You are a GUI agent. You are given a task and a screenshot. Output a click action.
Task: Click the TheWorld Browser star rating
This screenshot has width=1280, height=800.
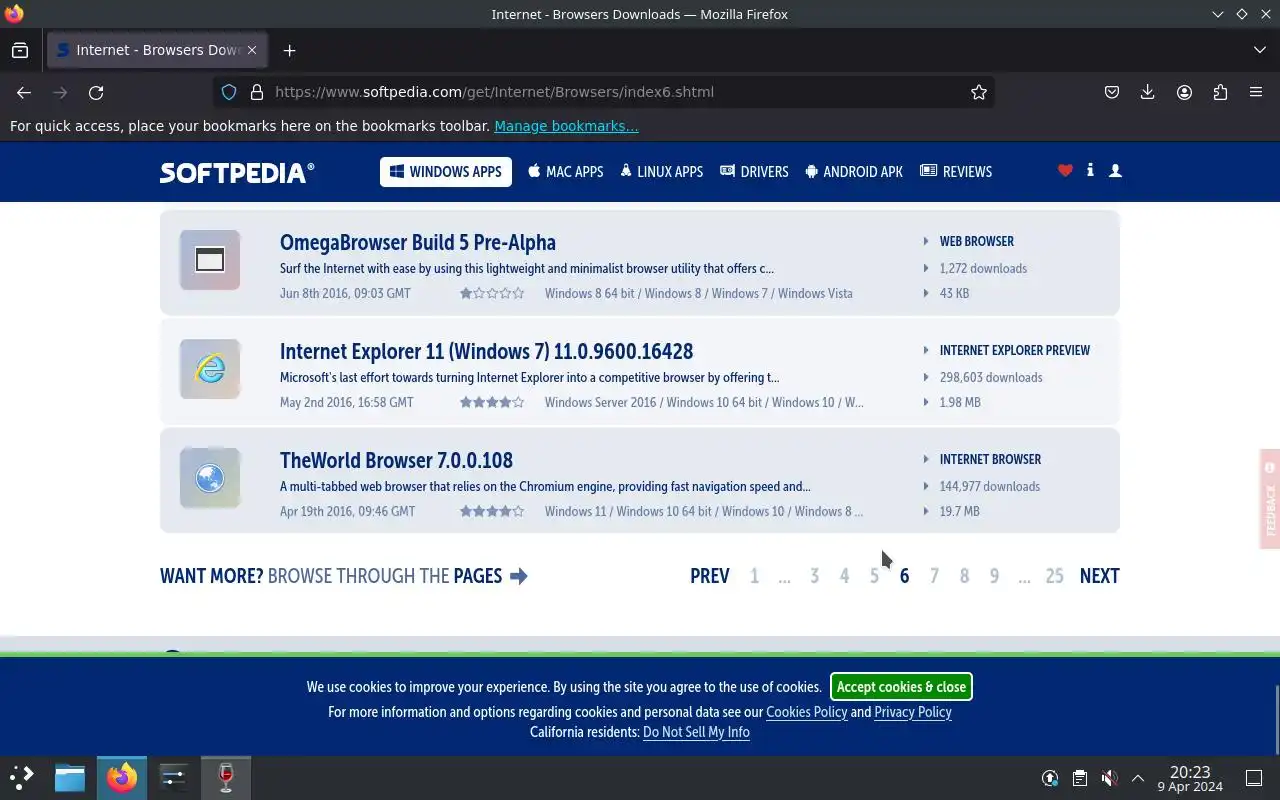pos(491,511)
